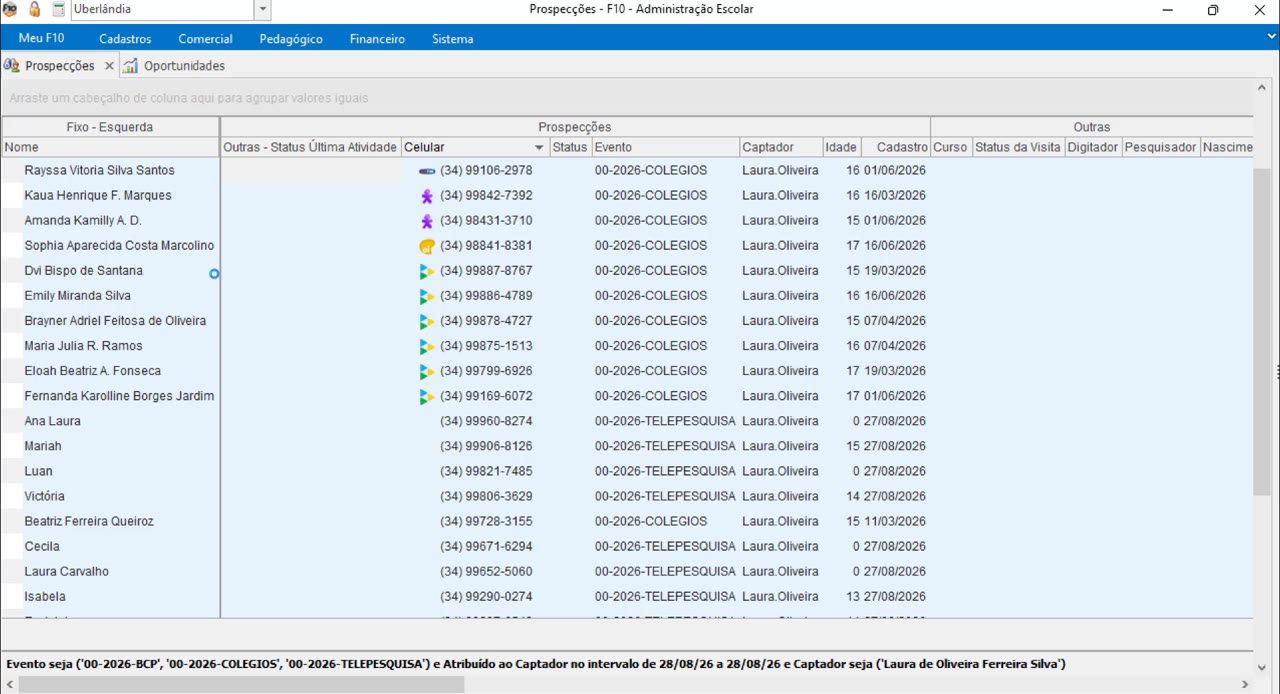Click the Digitador column header
This screenshot has width=1280, height=694.
coord(1093,147)
